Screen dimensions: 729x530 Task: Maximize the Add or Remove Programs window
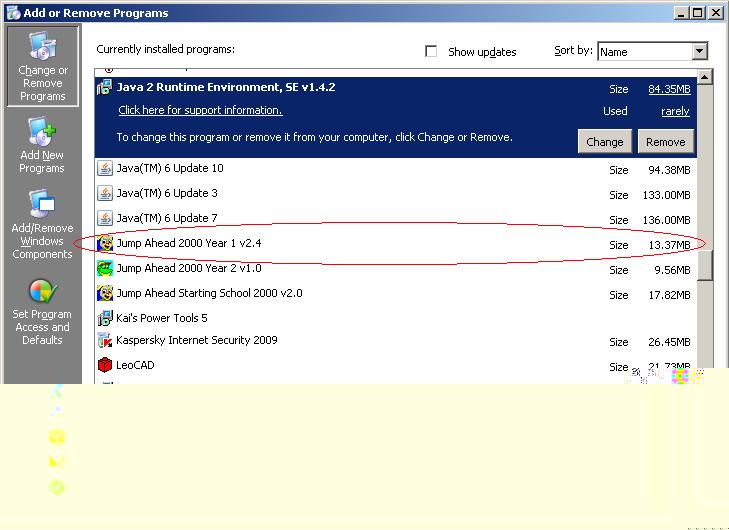698,13
